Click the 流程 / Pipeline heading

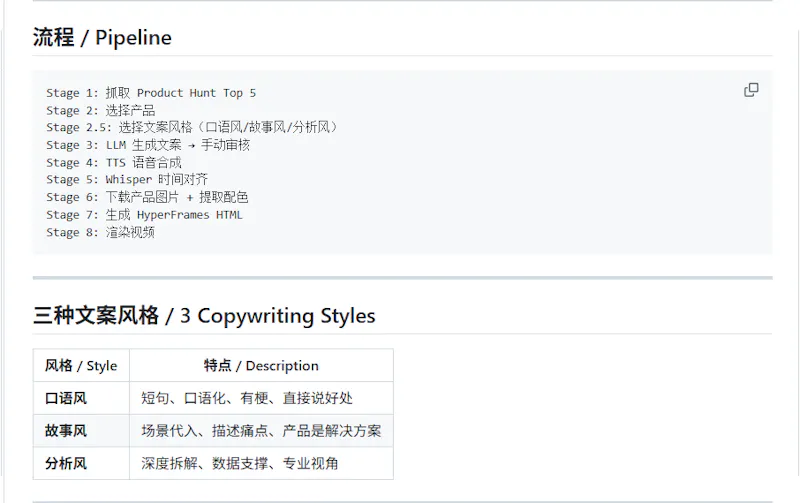pyautogui.click(x=103, y=38)
